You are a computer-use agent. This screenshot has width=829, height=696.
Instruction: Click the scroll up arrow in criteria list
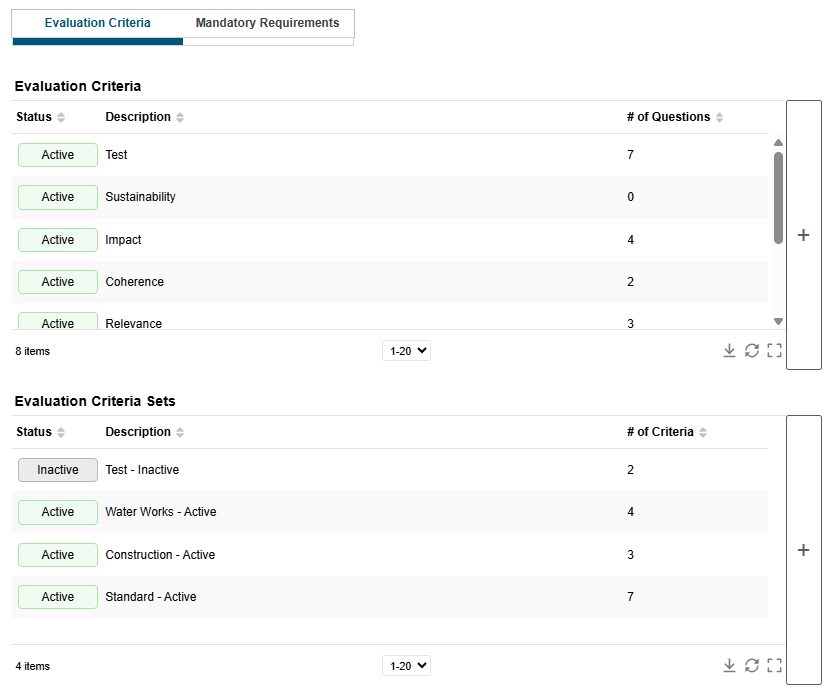click(778, 142)
